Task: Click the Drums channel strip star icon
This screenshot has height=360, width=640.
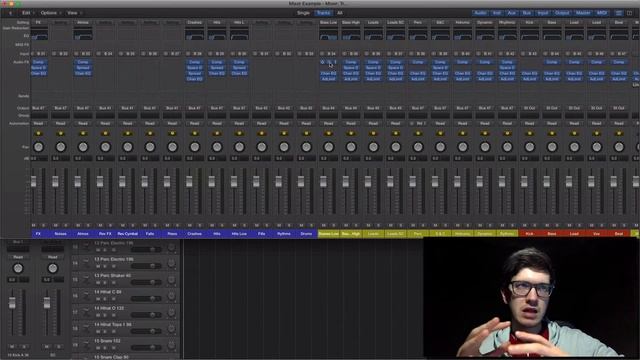Action: (x=306, y=133)
